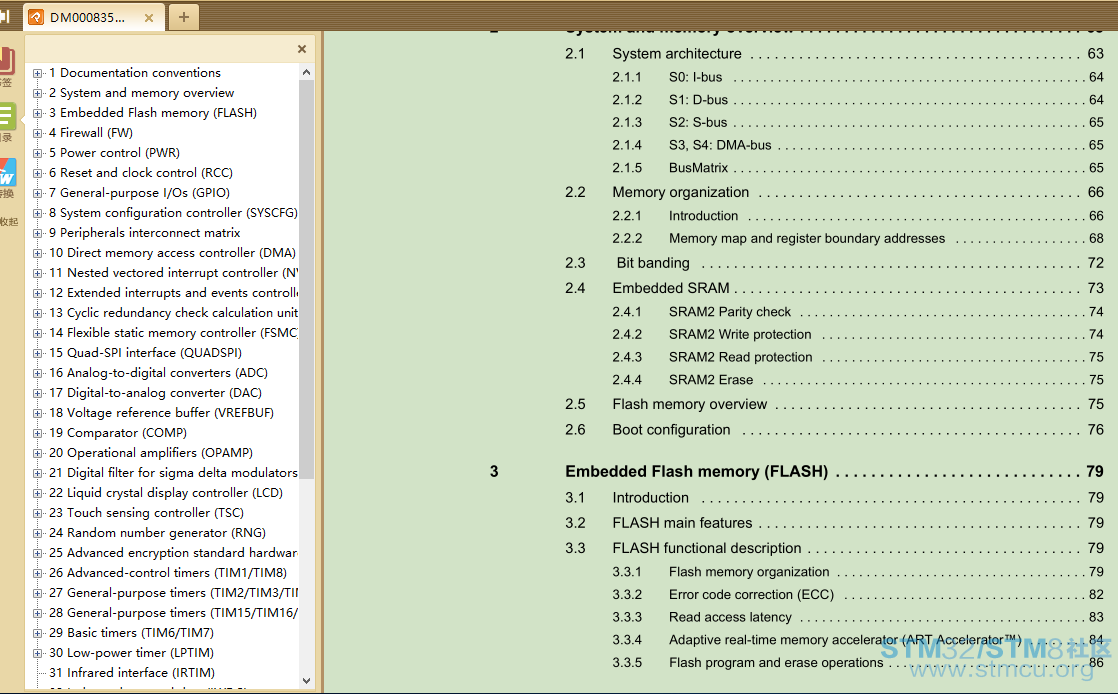
Task: Expand 6 Reset and clock control bookmark
Action: click(x=38, y=173)
